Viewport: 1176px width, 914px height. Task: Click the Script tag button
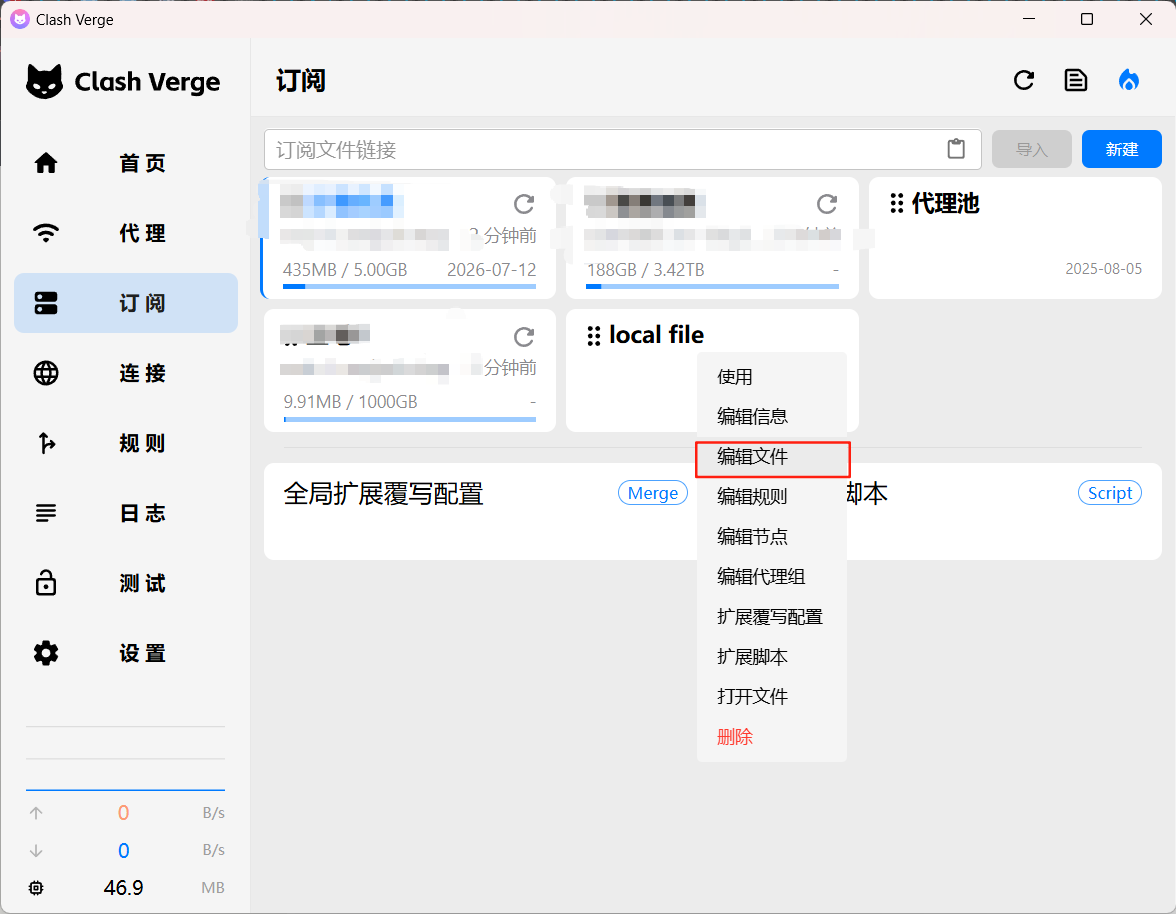pyautogui.click(x=1109, y=493)
